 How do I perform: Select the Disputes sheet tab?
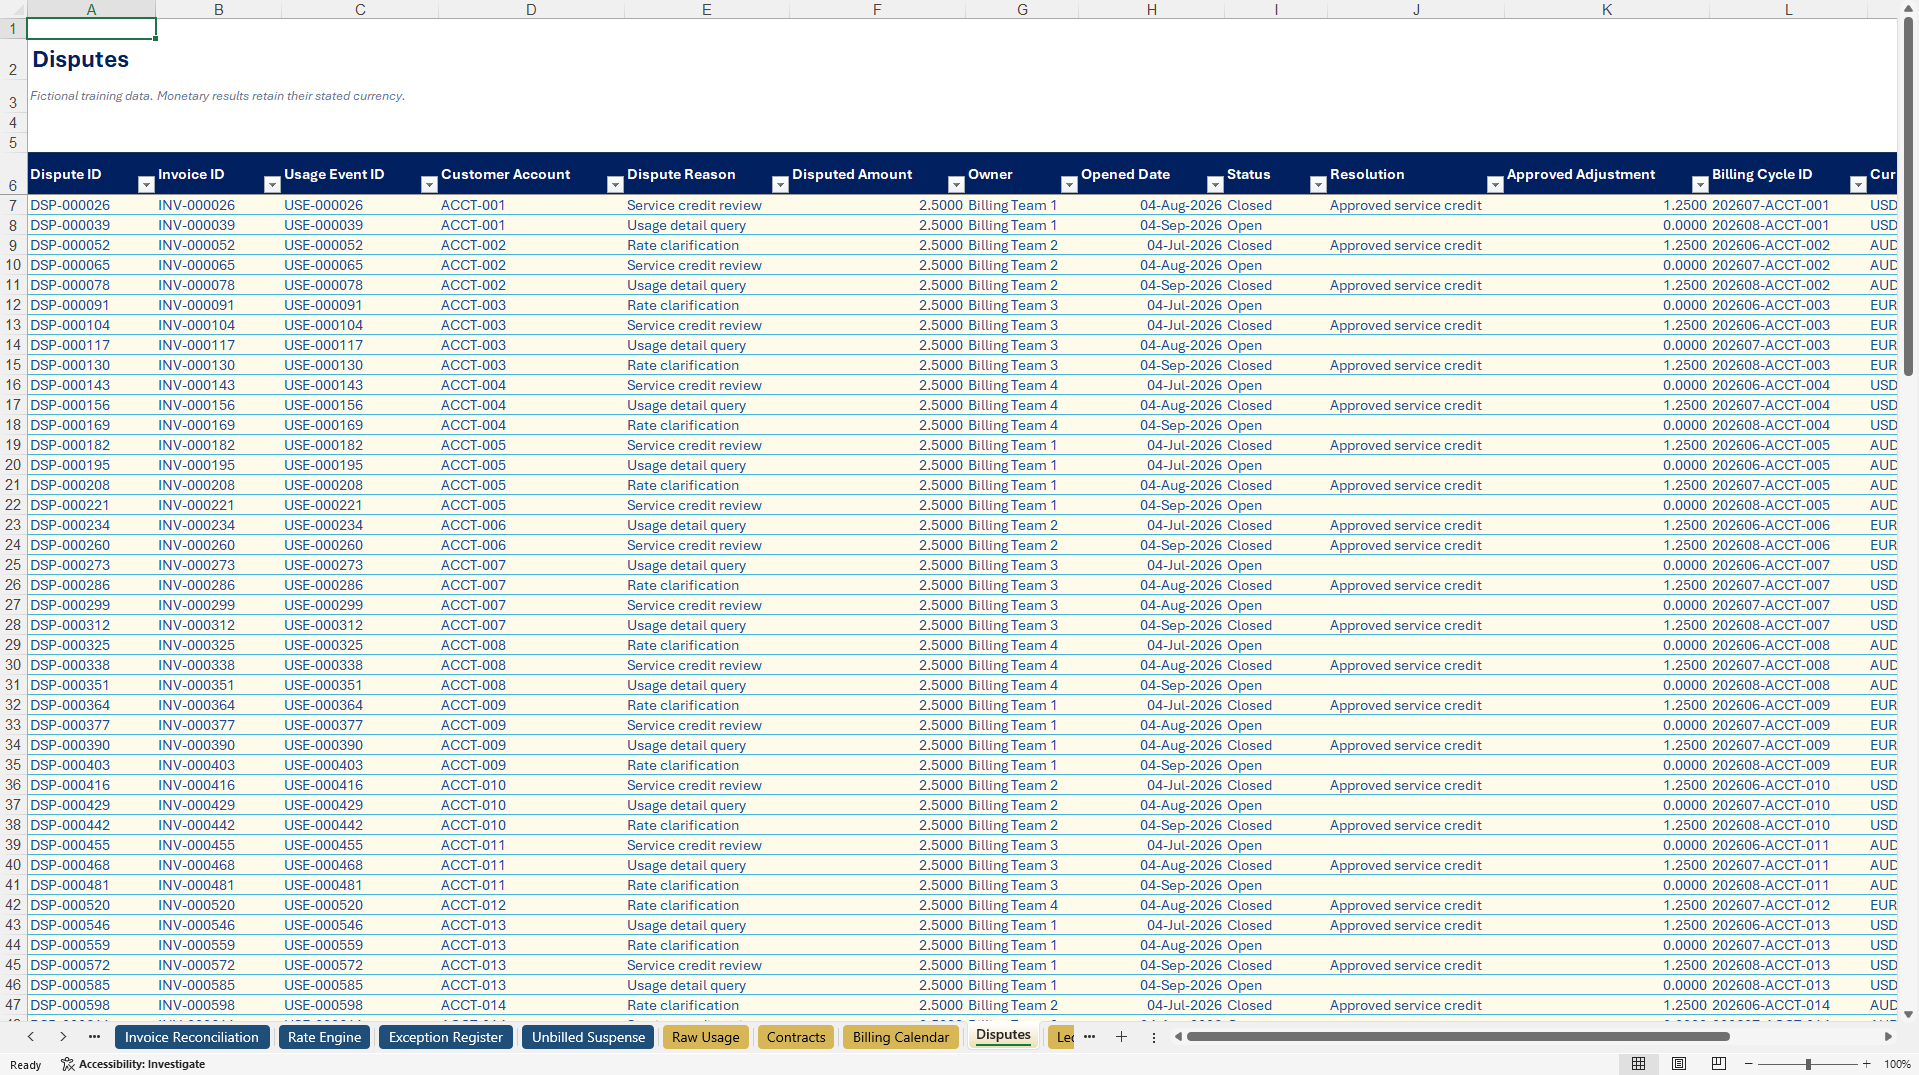1003,1036
